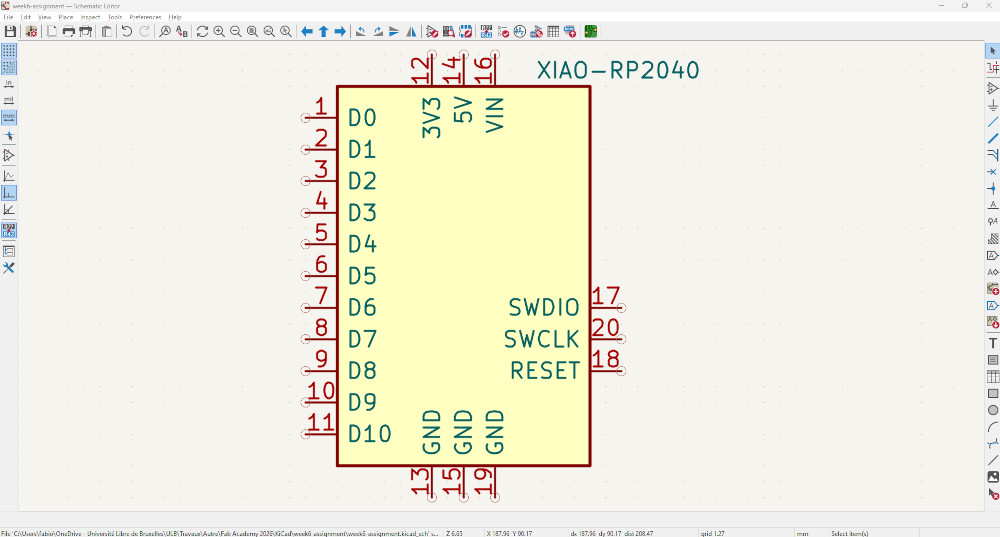Toggle hidden pins visibility
Viewport: 1000px width, 537px height.
click(x=9, y=156)
